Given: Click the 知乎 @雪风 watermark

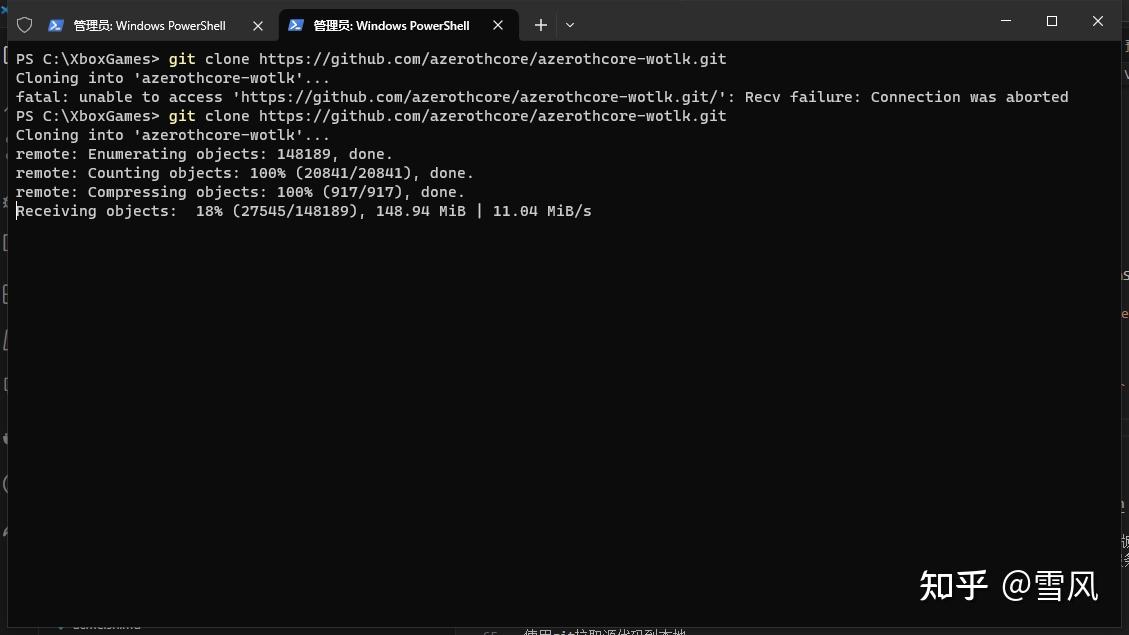Looking at the screenshot, I should point(1008,586).
